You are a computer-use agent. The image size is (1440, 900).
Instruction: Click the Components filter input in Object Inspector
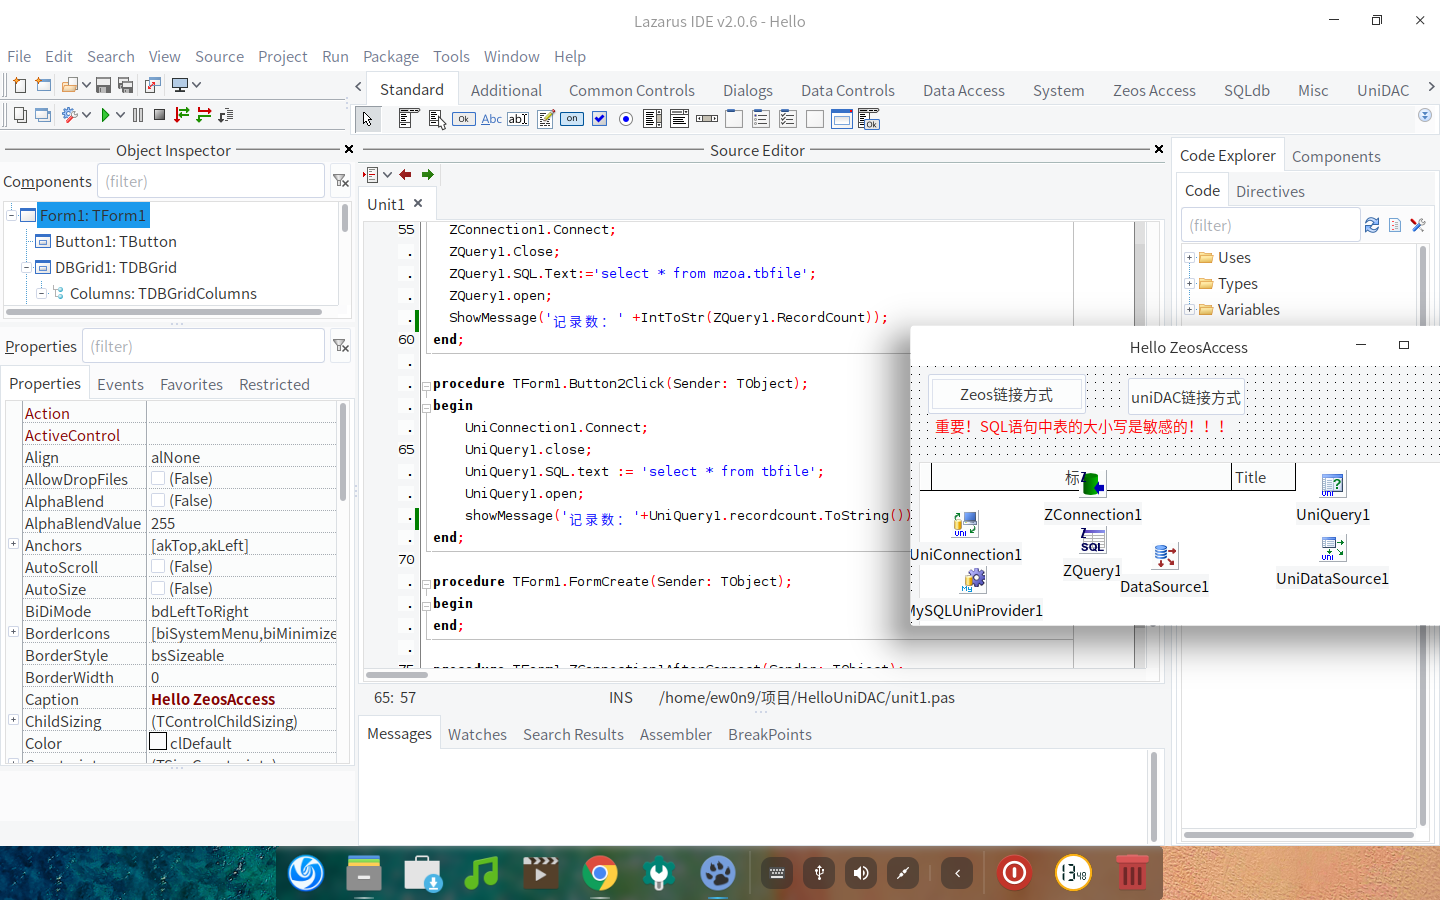pyautogui.click(x=210, y=181)
